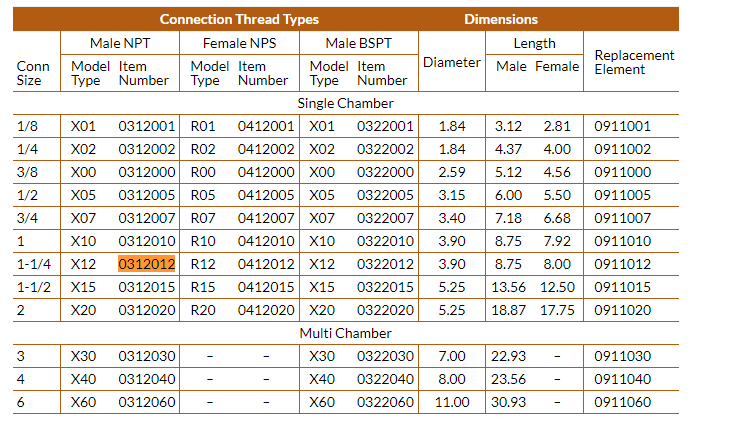The height and width of the screenshot is (441, 743).
Task: Select model type R20 cell
Action: pyautogui.click(x=203, y=310)
